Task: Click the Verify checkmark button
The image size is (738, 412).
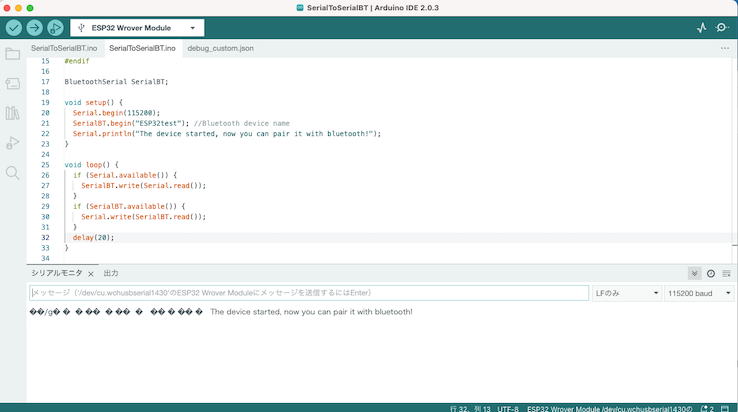Action: click(14, 28)
